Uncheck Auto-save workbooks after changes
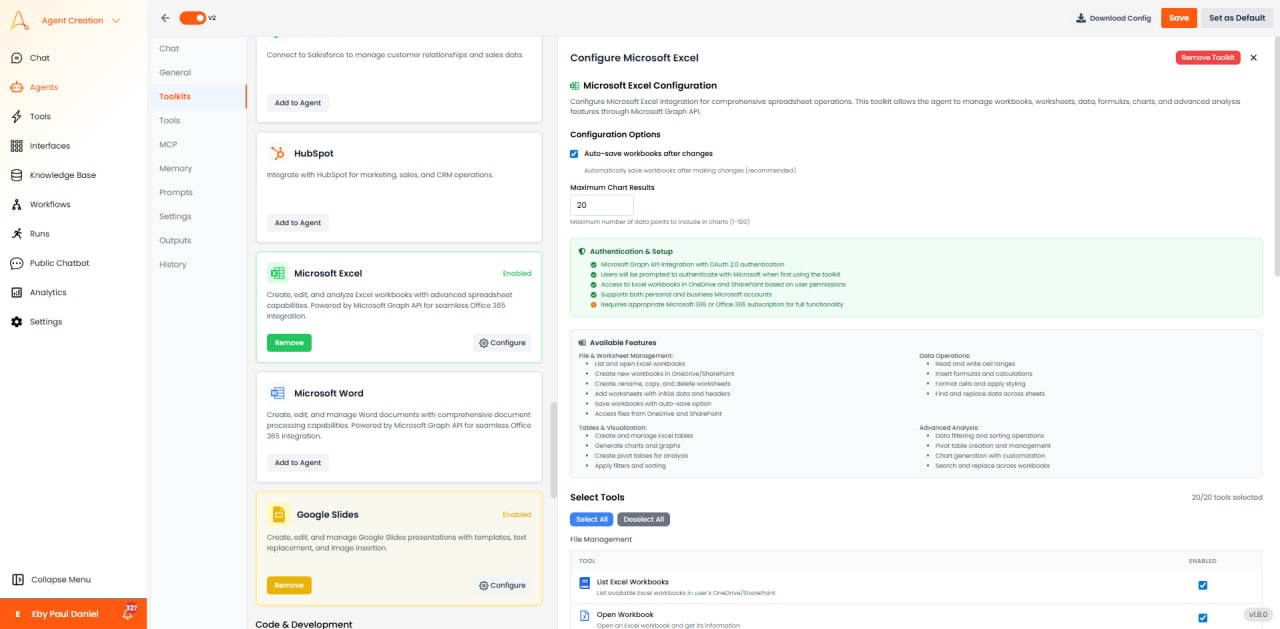The height and width of the screenshot is (629, 1280). (x=574, y=153)
